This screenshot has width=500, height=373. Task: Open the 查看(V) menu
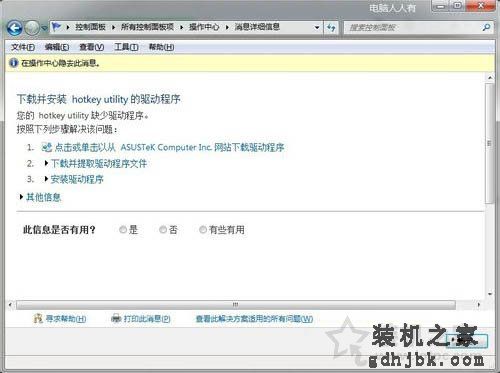[92, 47]
